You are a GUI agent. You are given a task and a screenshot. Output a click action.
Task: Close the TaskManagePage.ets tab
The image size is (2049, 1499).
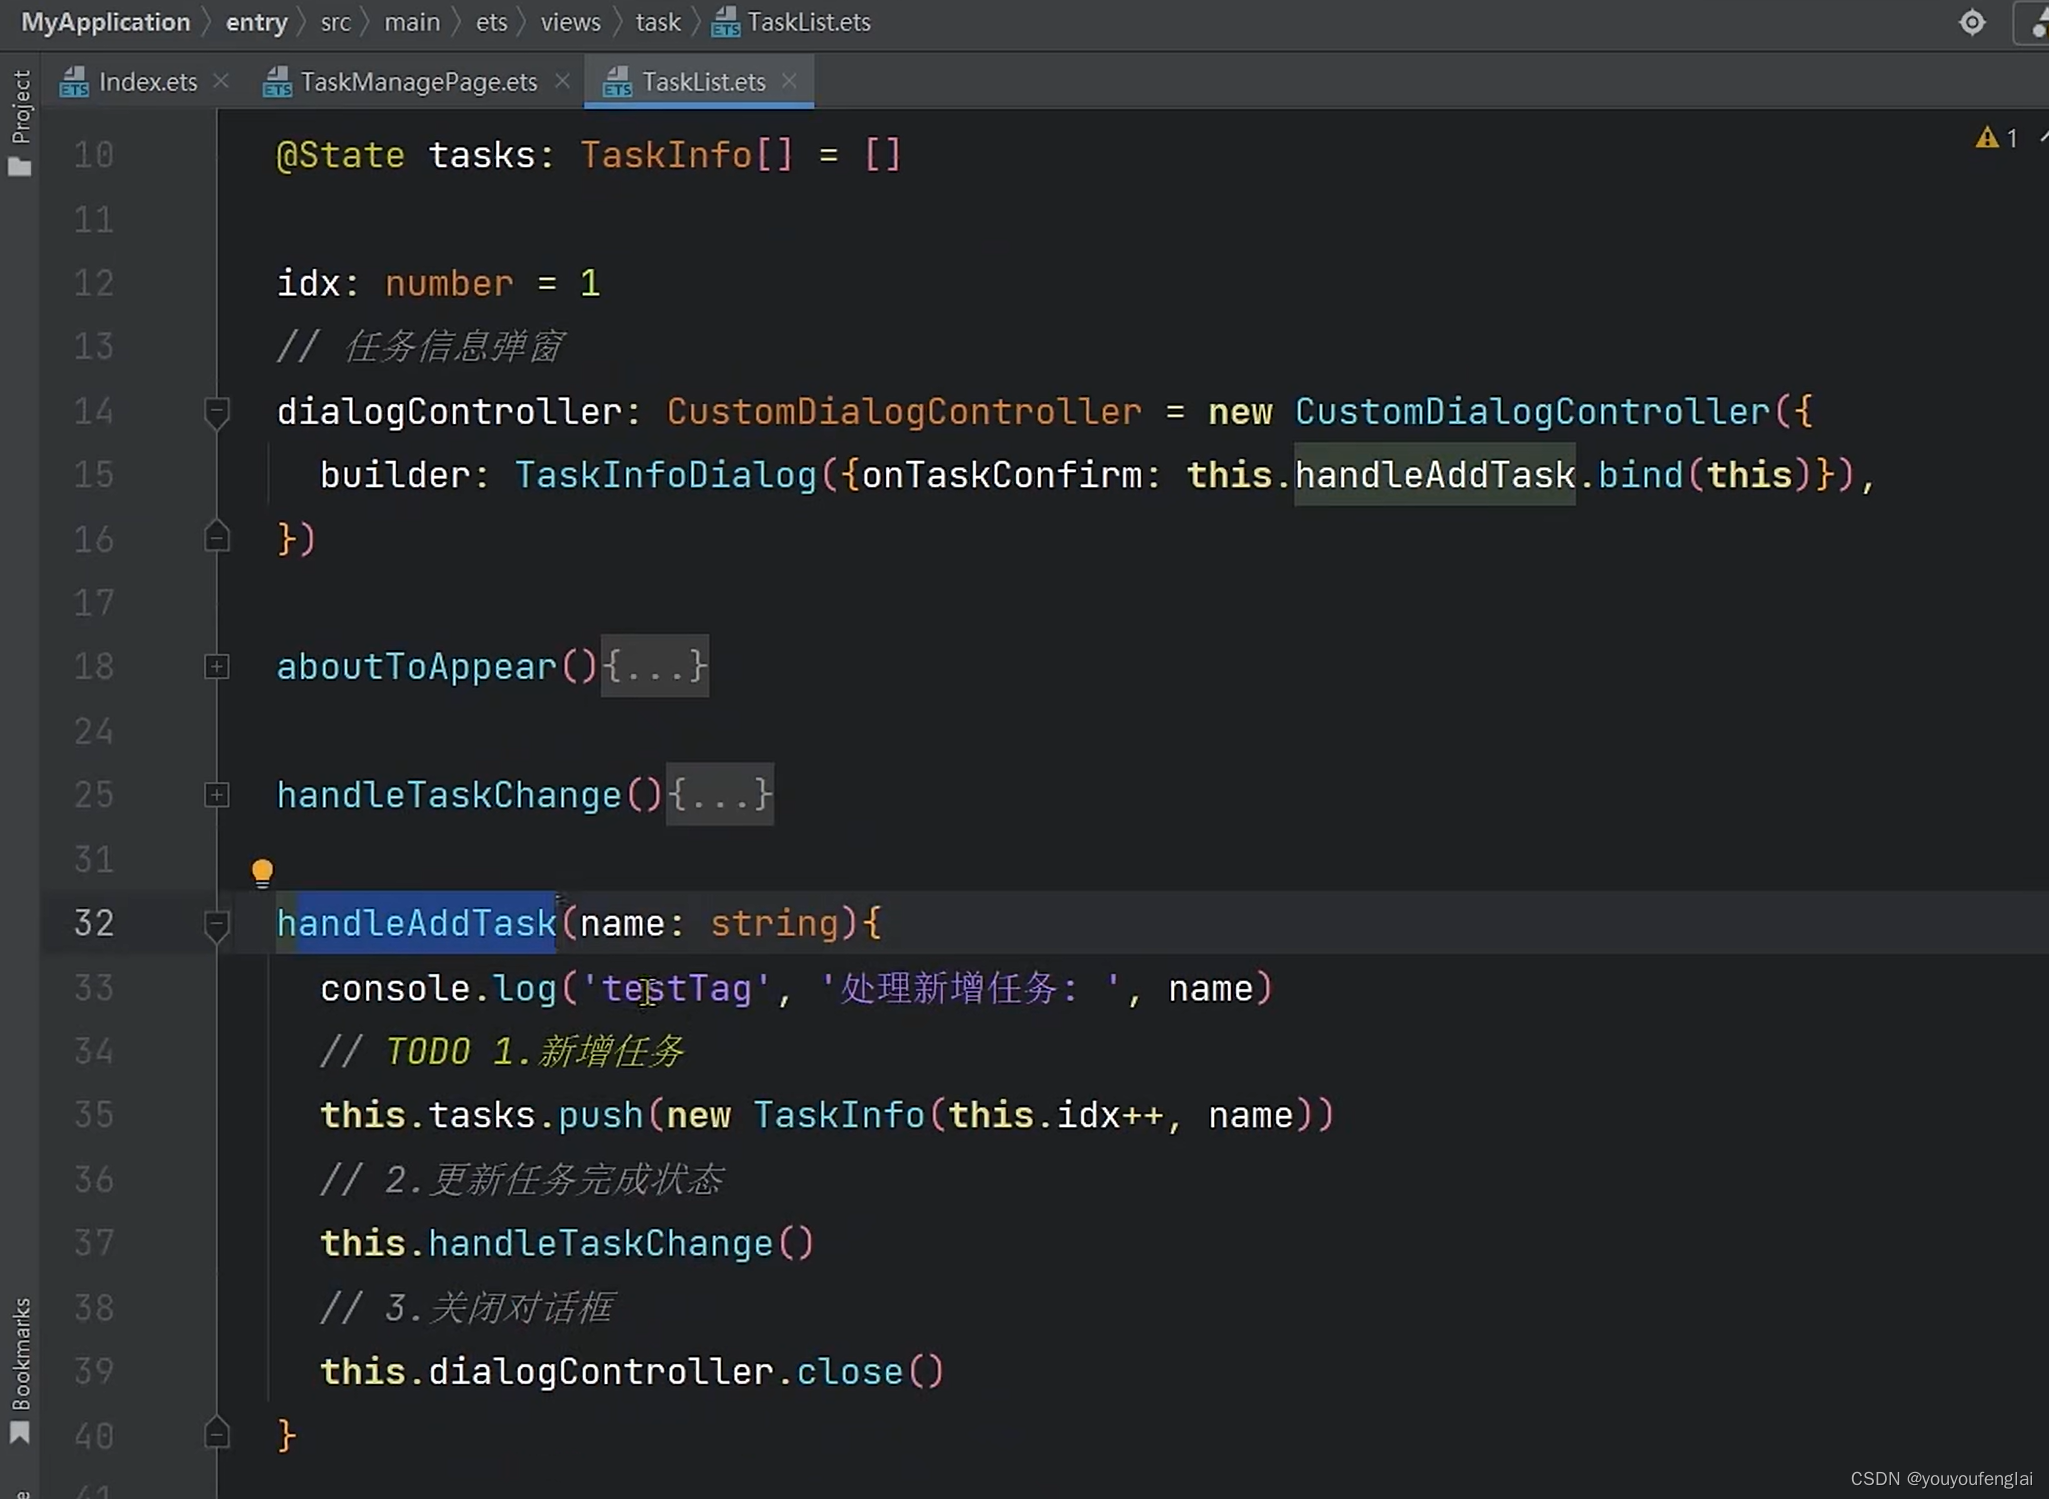563,81
